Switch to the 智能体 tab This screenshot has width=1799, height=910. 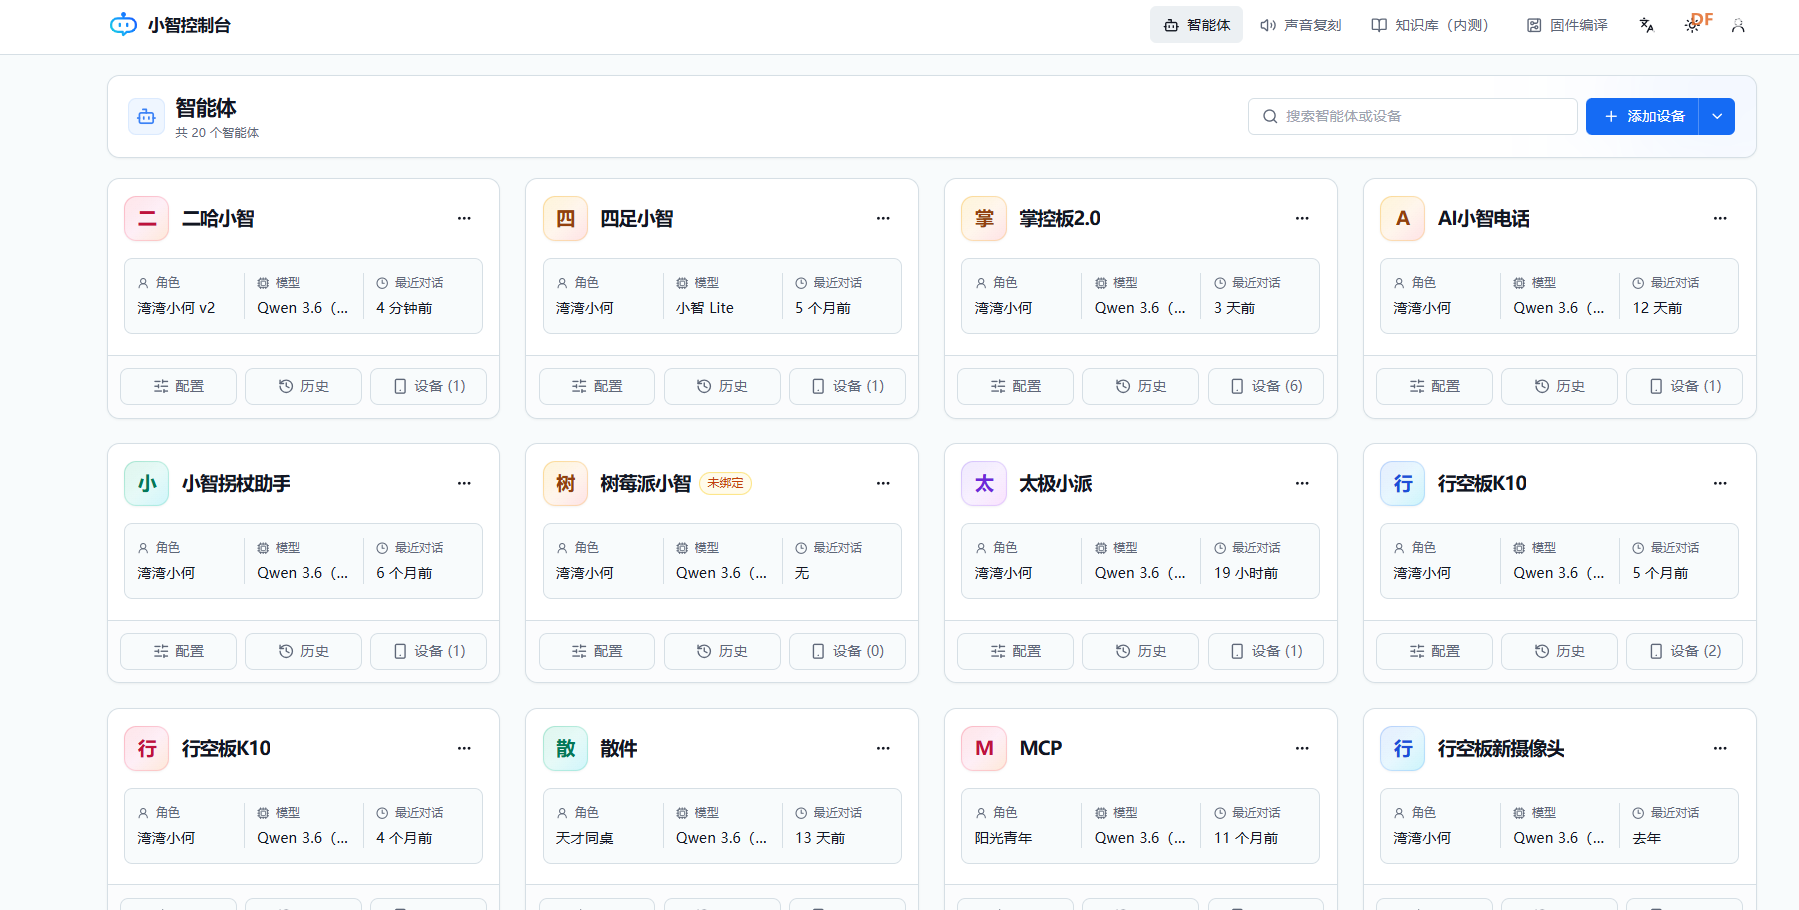pos(1196,25)
